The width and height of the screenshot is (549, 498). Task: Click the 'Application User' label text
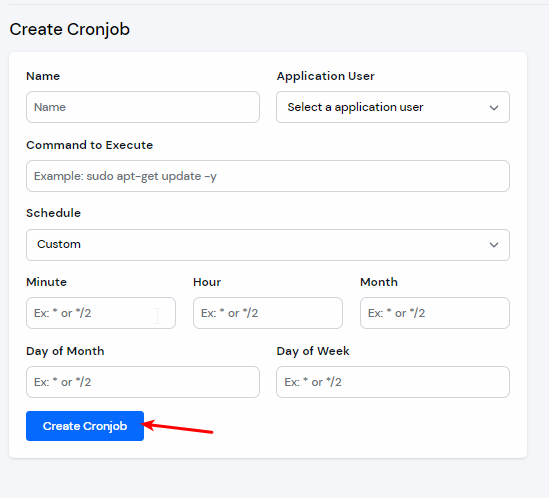pyautogui.click(x=326, y=76)
